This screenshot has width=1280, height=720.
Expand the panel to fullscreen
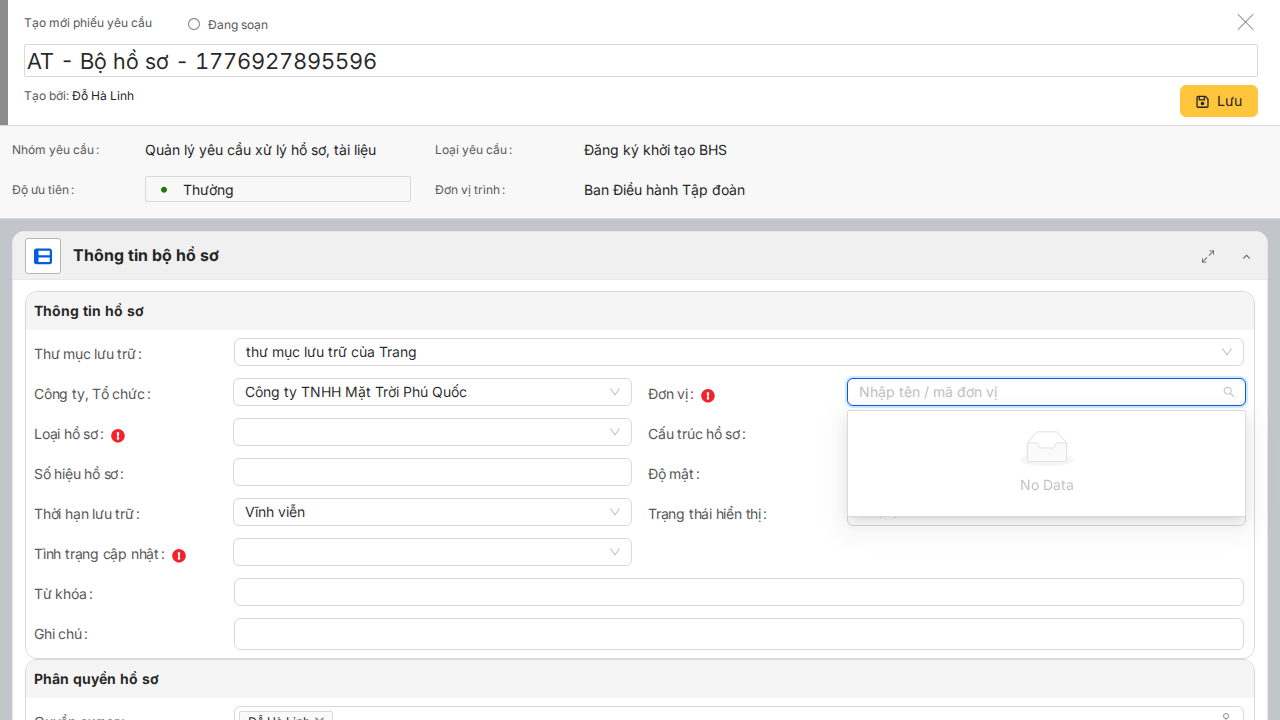click(1208, 257)
